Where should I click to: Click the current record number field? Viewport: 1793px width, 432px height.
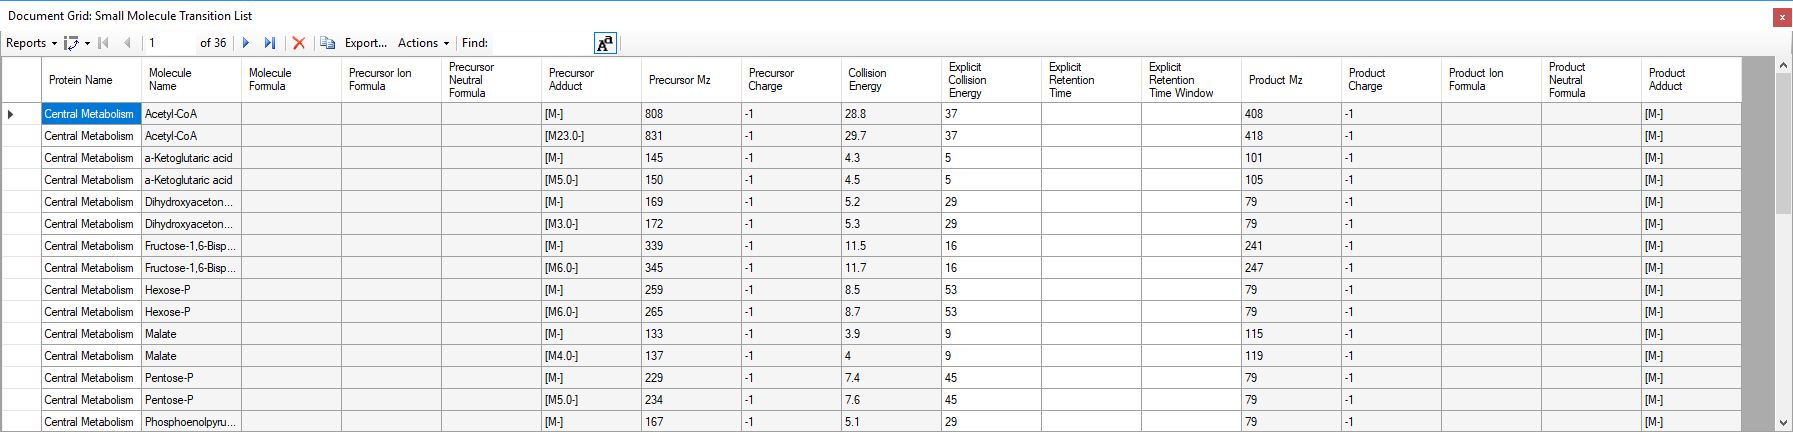coord(170,43)
